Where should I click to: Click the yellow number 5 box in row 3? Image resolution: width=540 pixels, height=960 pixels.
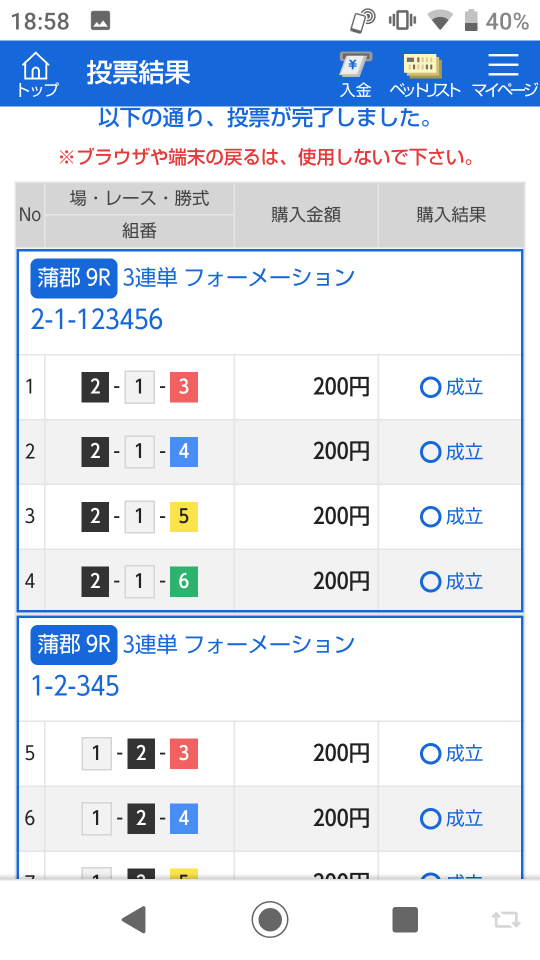tap(184, 517)
